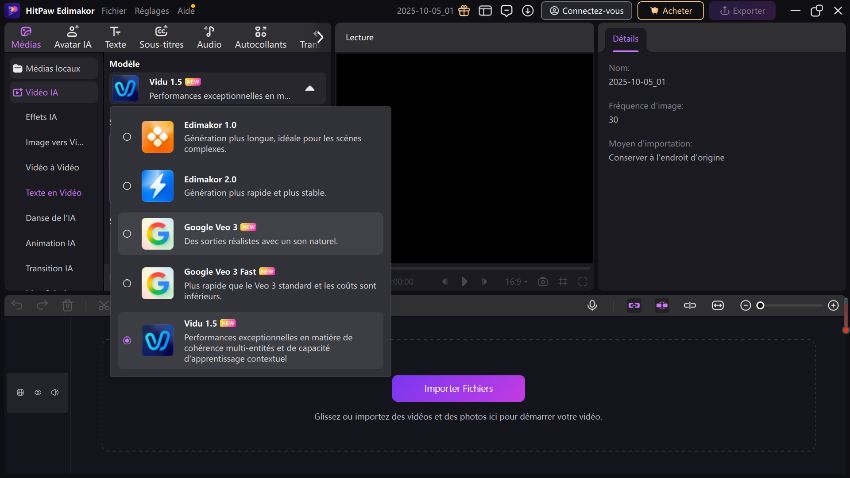Select Google Veo 3 Fast radio button
Screen dimensions: 850x478
tap(127, 283)
